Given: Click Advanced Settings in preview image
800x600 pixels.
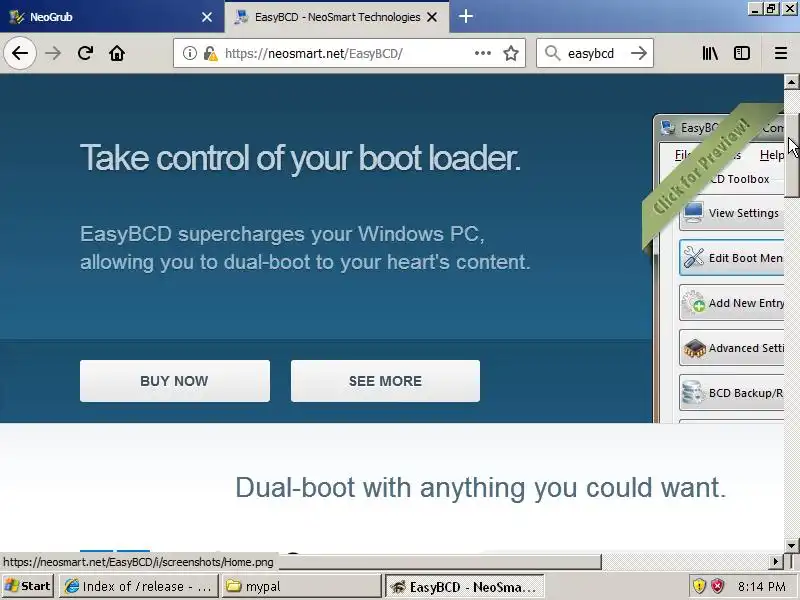Looking at the screenshot, I should [732, 348].
